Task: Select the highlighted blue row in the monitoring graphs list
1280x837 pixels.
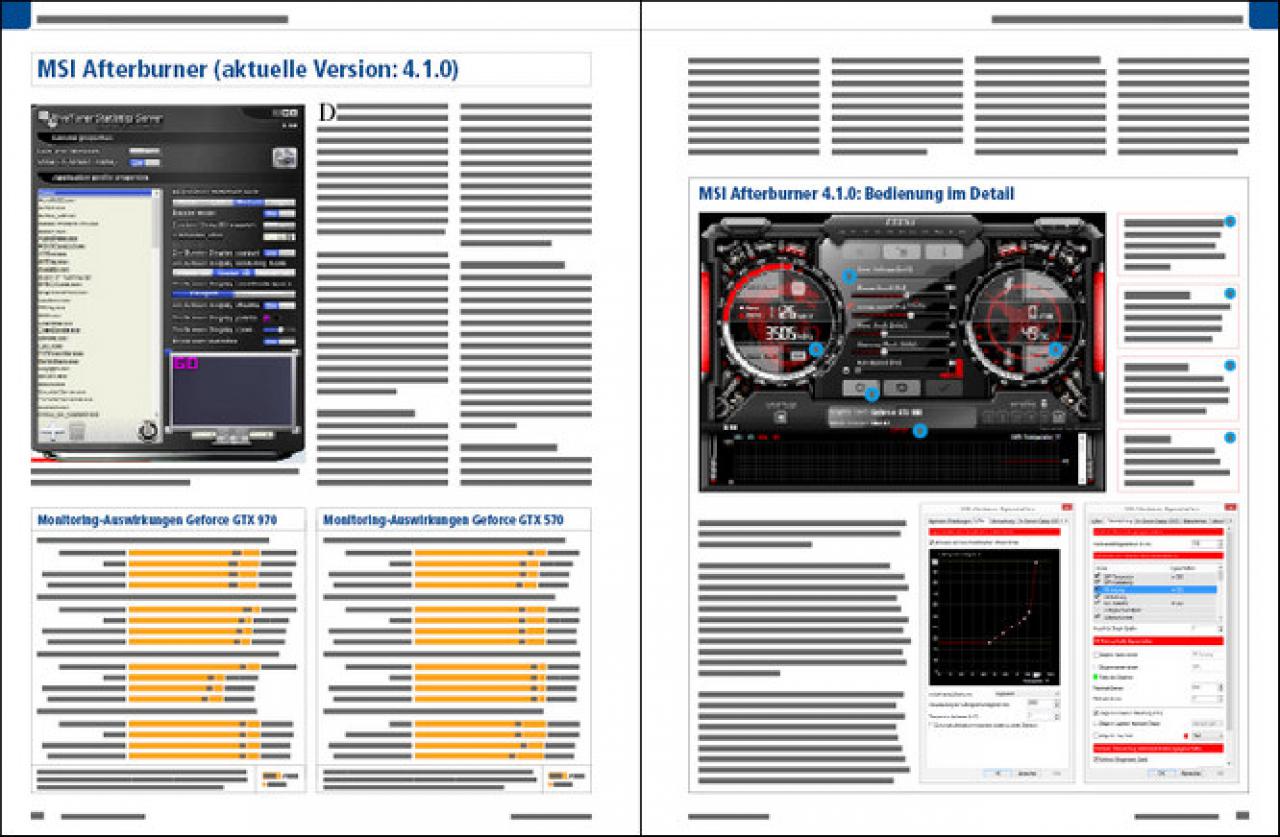Action: click(x=1156, y=590)
